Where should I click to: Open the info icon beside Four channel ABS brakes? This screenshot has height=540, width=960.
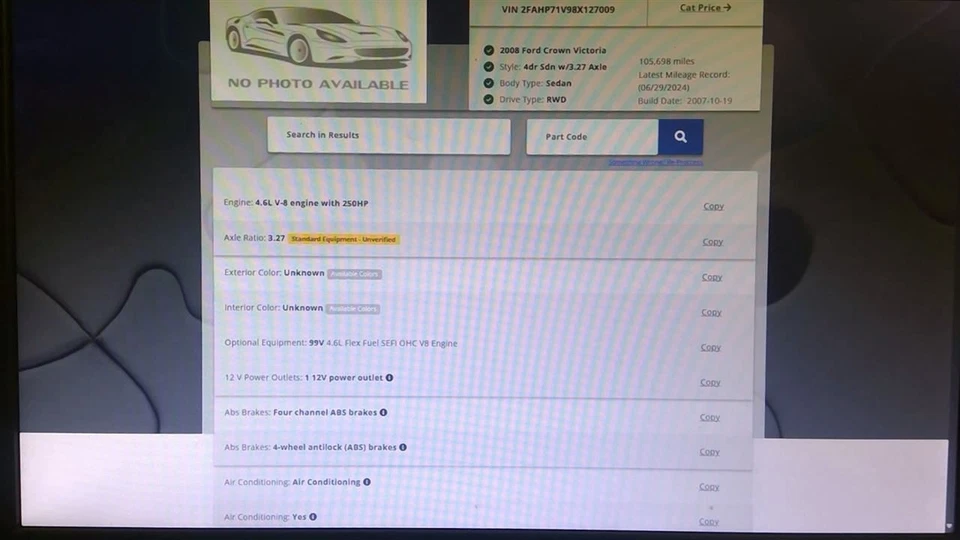pyautogui.click(x=383, y=413)
